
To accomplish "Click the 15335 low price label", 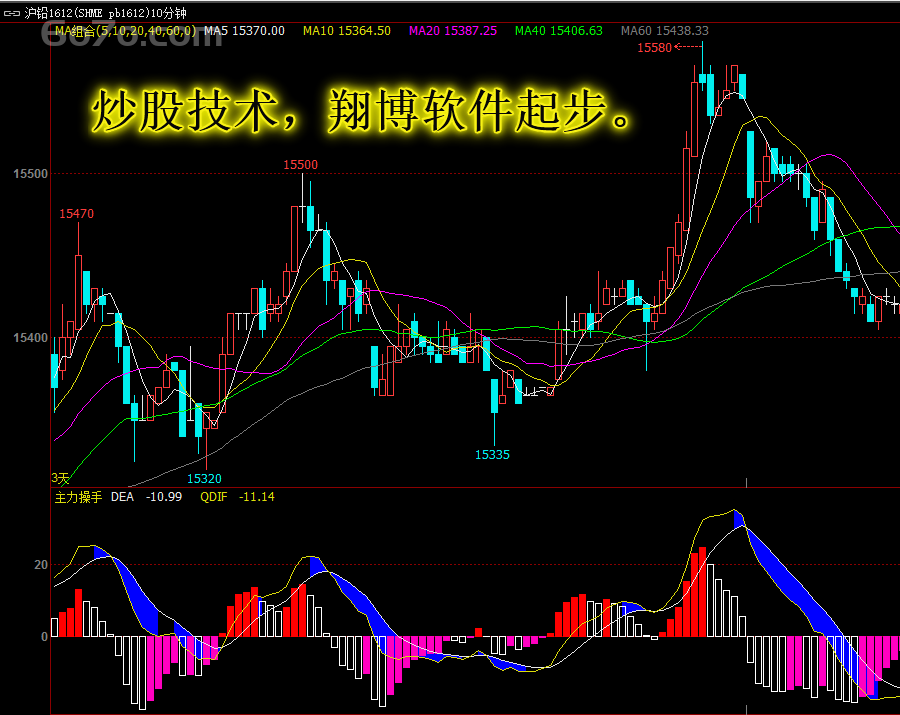I will (492, 454).
